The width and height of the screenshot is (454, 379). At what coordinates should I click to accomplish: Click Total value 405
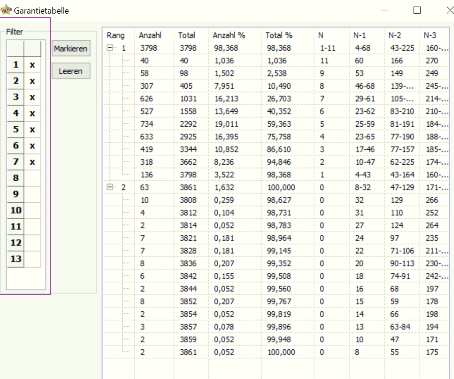pos(186,86)
